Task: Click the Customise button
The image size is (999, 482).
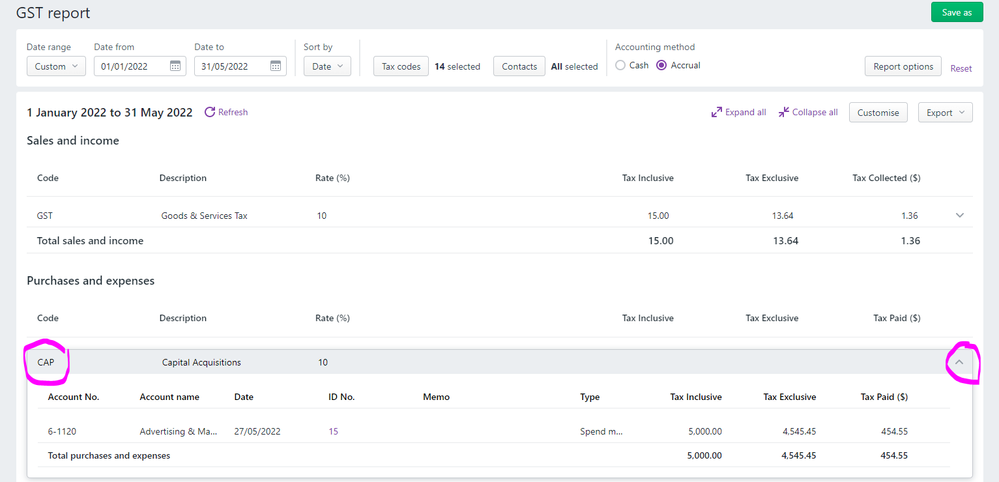Action: [x=878, y=112]
